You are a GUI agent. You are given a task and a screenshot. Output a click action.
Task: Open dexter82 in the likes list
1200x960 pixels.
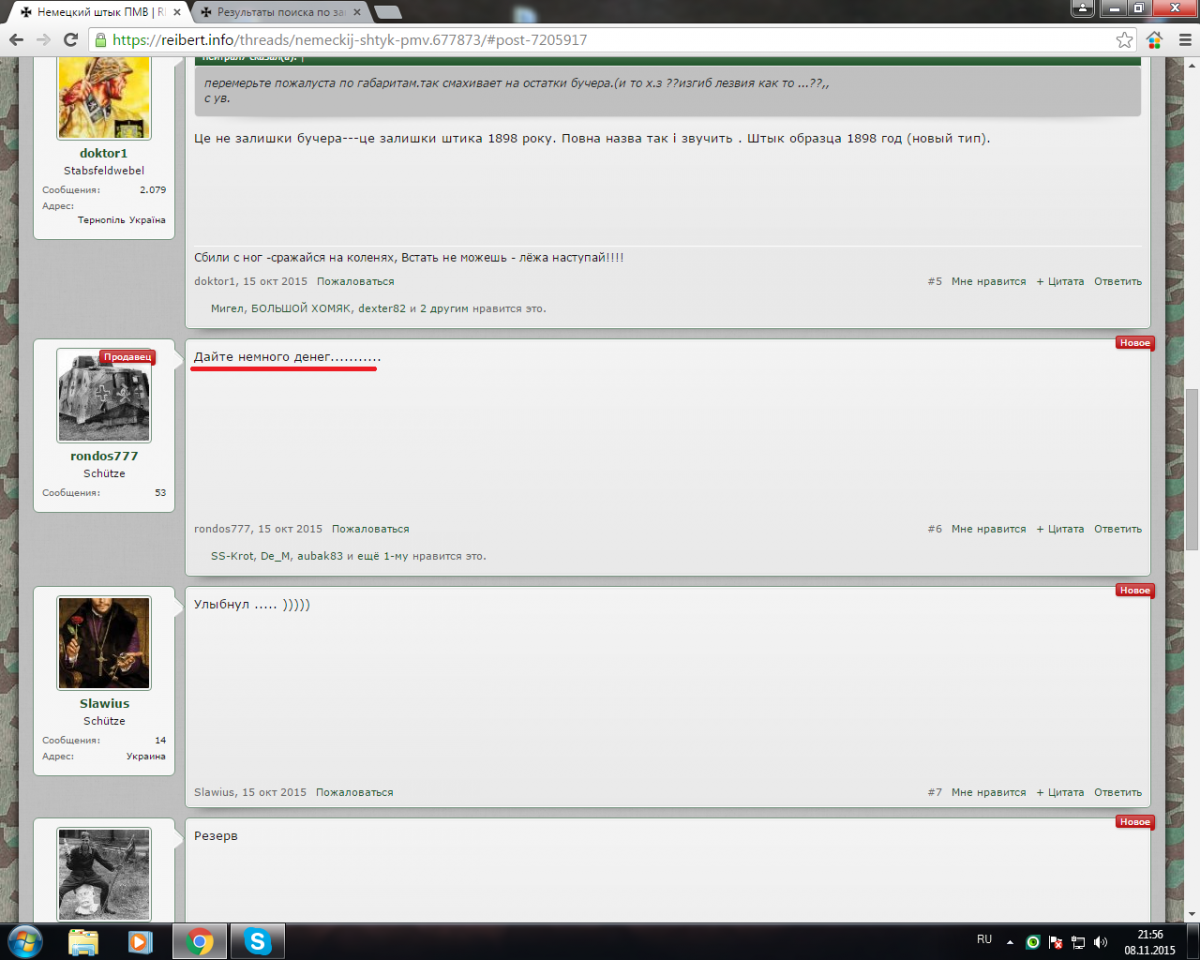382,309
